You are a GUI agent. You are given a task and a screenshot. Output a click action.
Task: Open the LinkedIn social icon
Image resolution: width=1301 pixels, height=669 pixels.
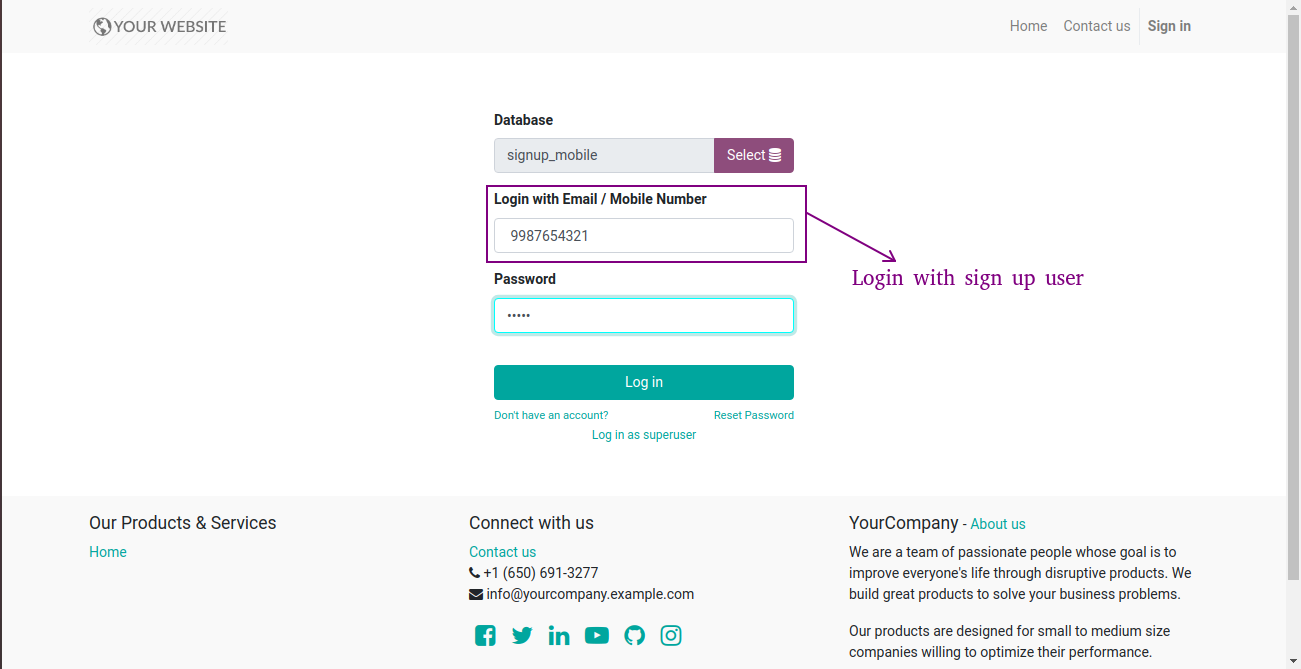coord(559,635)
